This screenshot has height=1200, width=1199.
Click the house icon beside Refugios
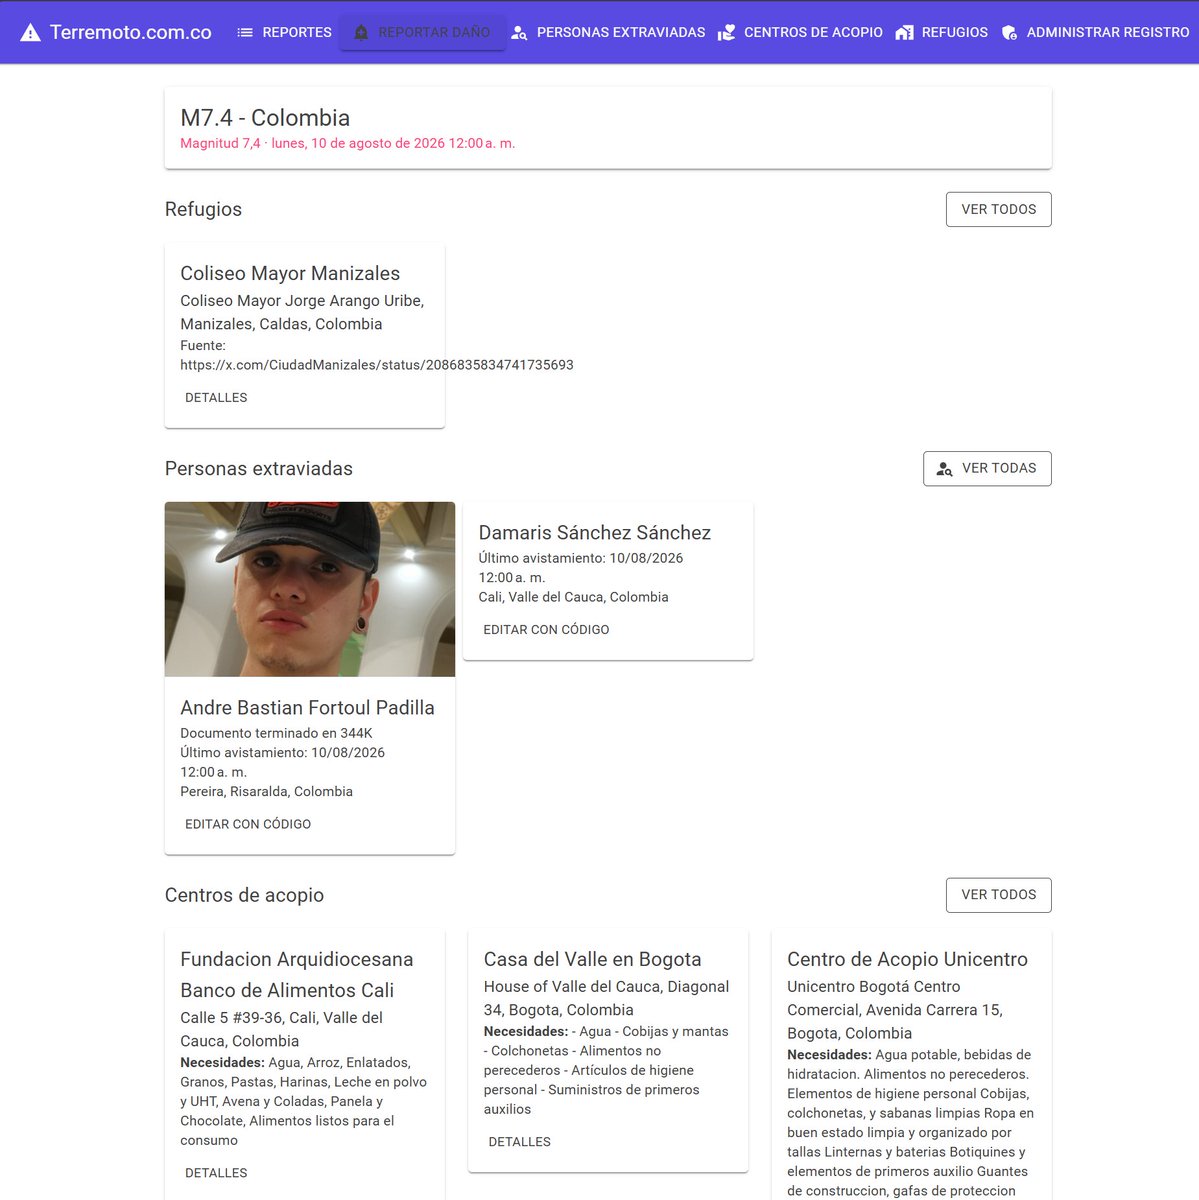[x=904, y=33]
